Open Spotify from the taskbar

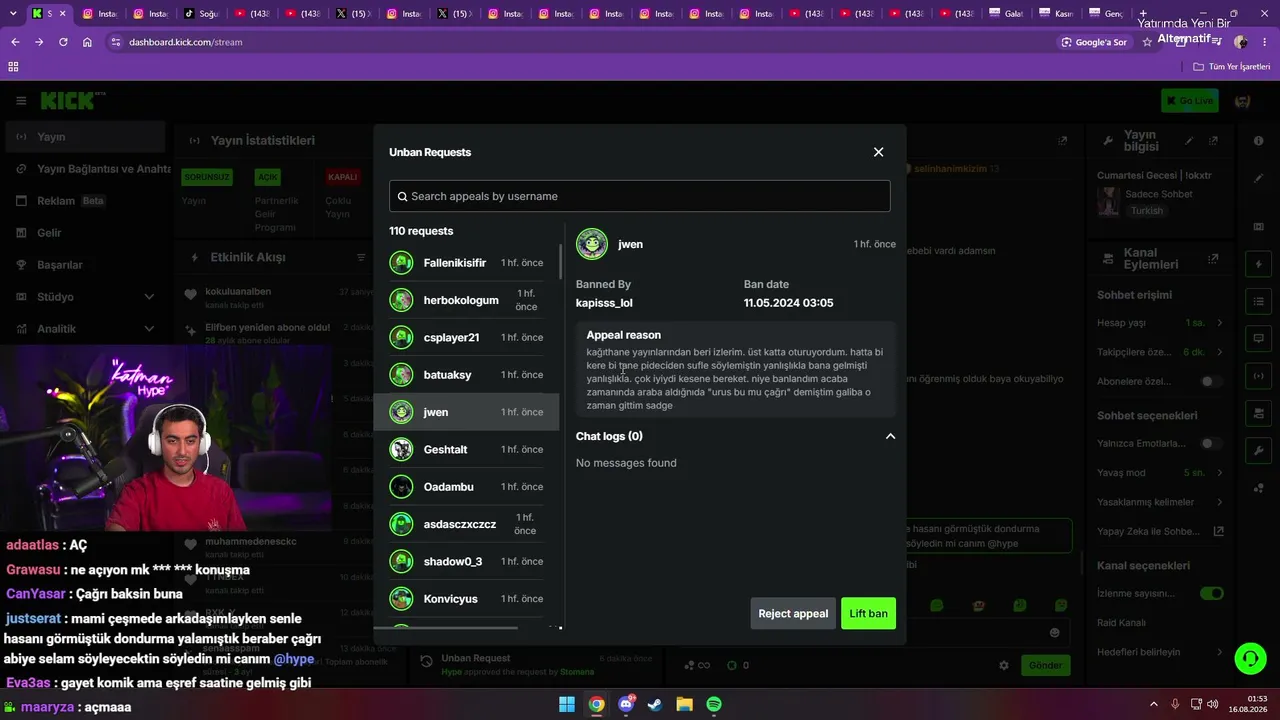[714, 704]
